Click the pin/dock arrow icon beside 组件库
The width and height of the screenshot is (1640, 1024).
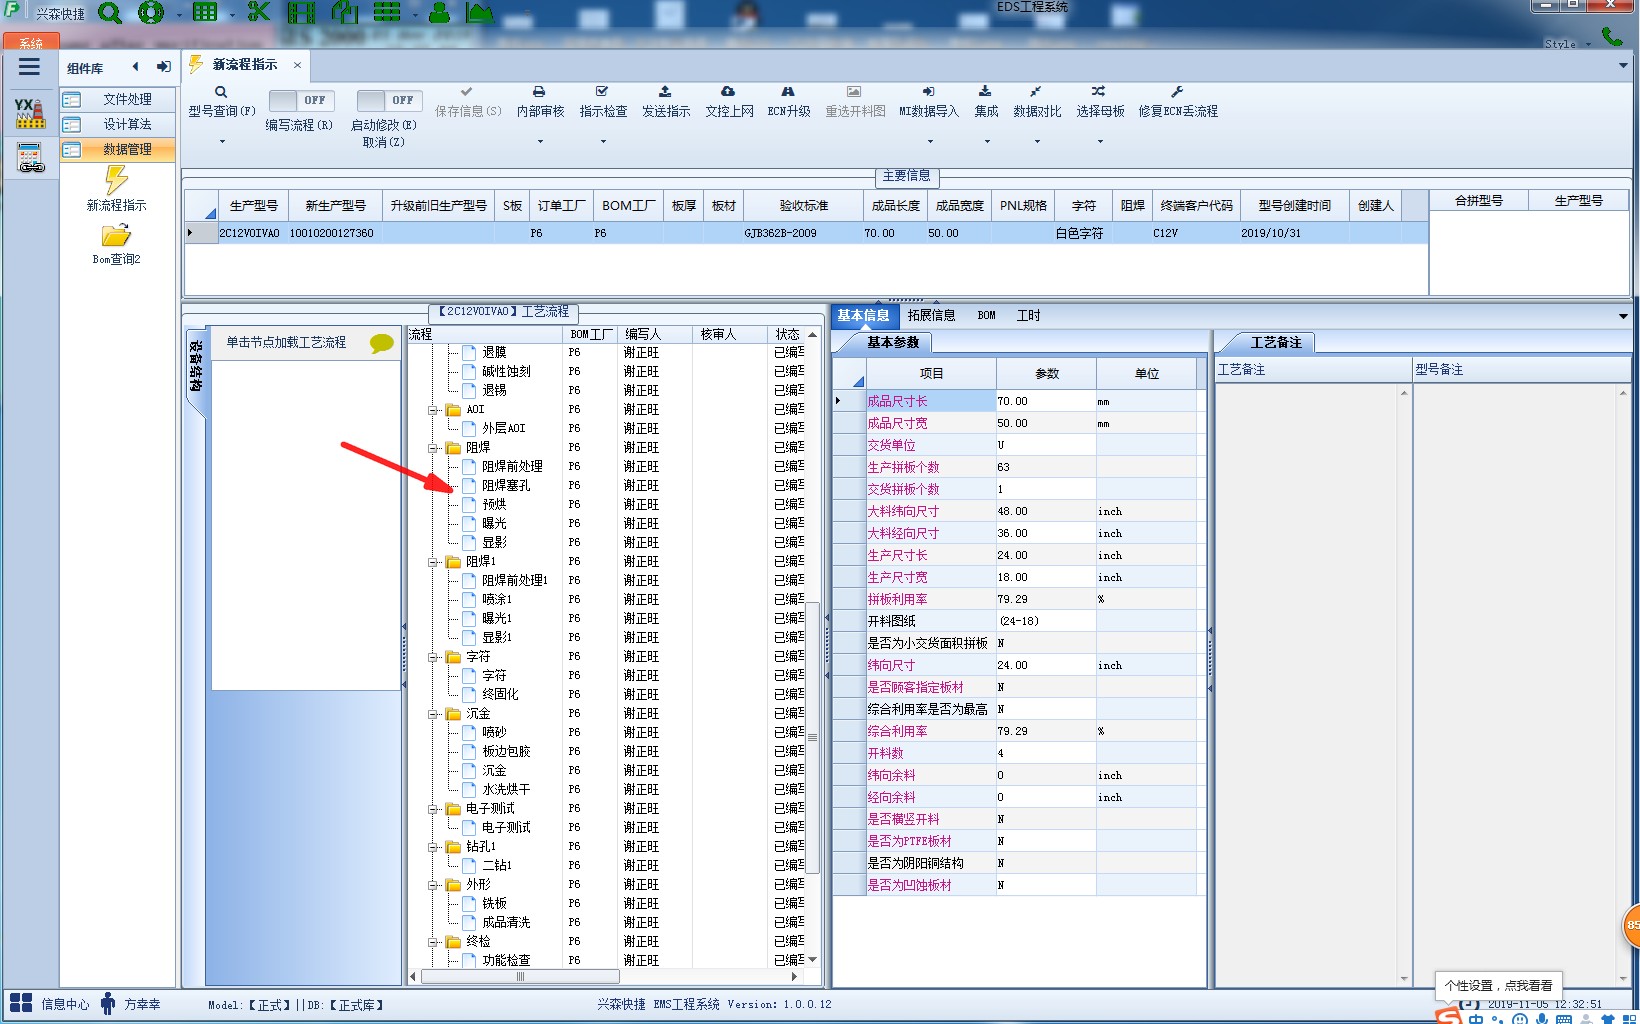point(164,67)
